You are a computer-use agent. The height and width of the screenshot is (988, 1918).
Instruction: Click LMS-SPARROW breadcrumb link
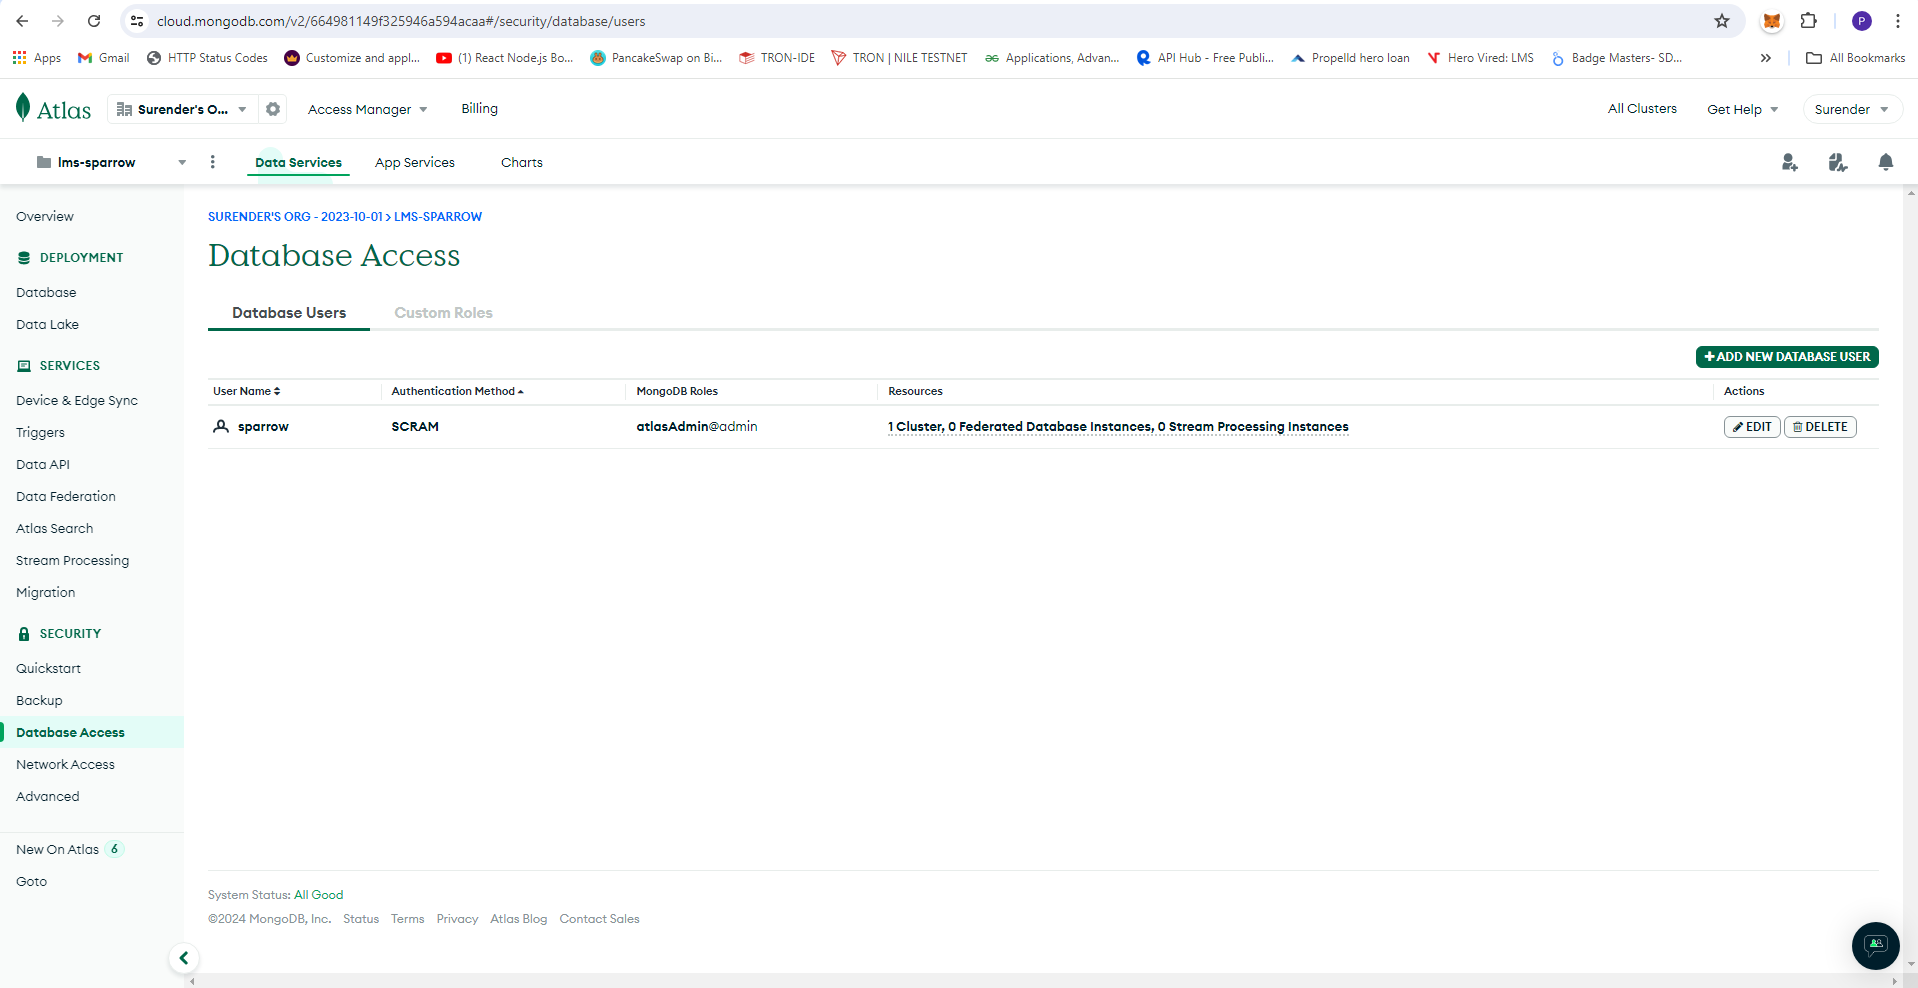pyautogui.click(x=438, y=216)
